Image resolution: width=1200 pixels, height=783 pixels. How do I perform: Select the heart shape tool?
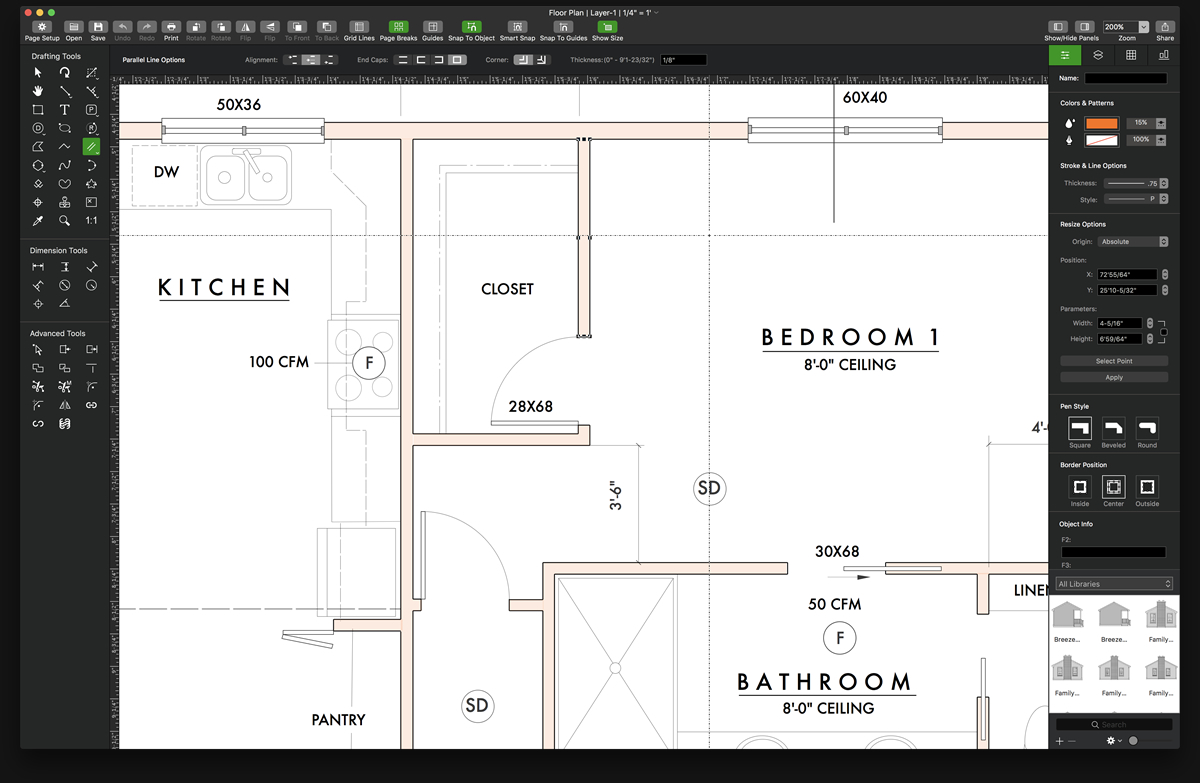[x=64, y=183]
